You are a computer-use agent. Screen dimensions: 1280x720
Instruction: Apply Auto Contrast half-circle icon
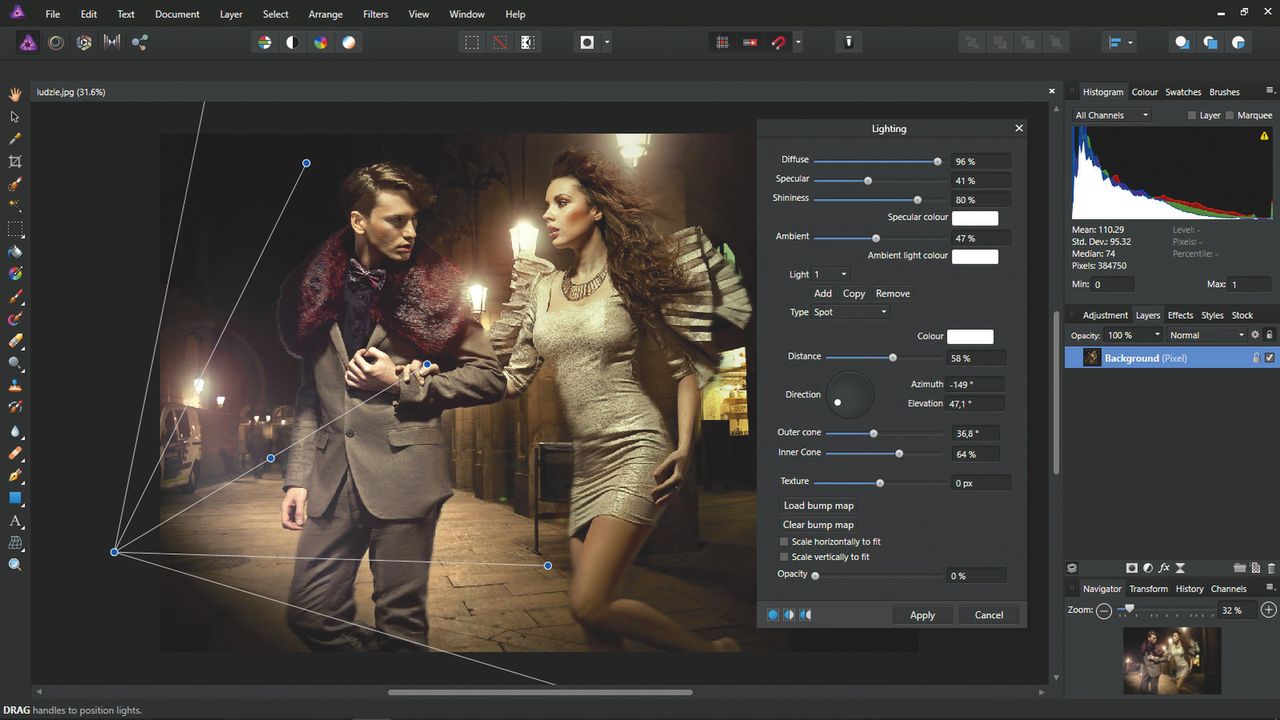[x=292, y=43]
